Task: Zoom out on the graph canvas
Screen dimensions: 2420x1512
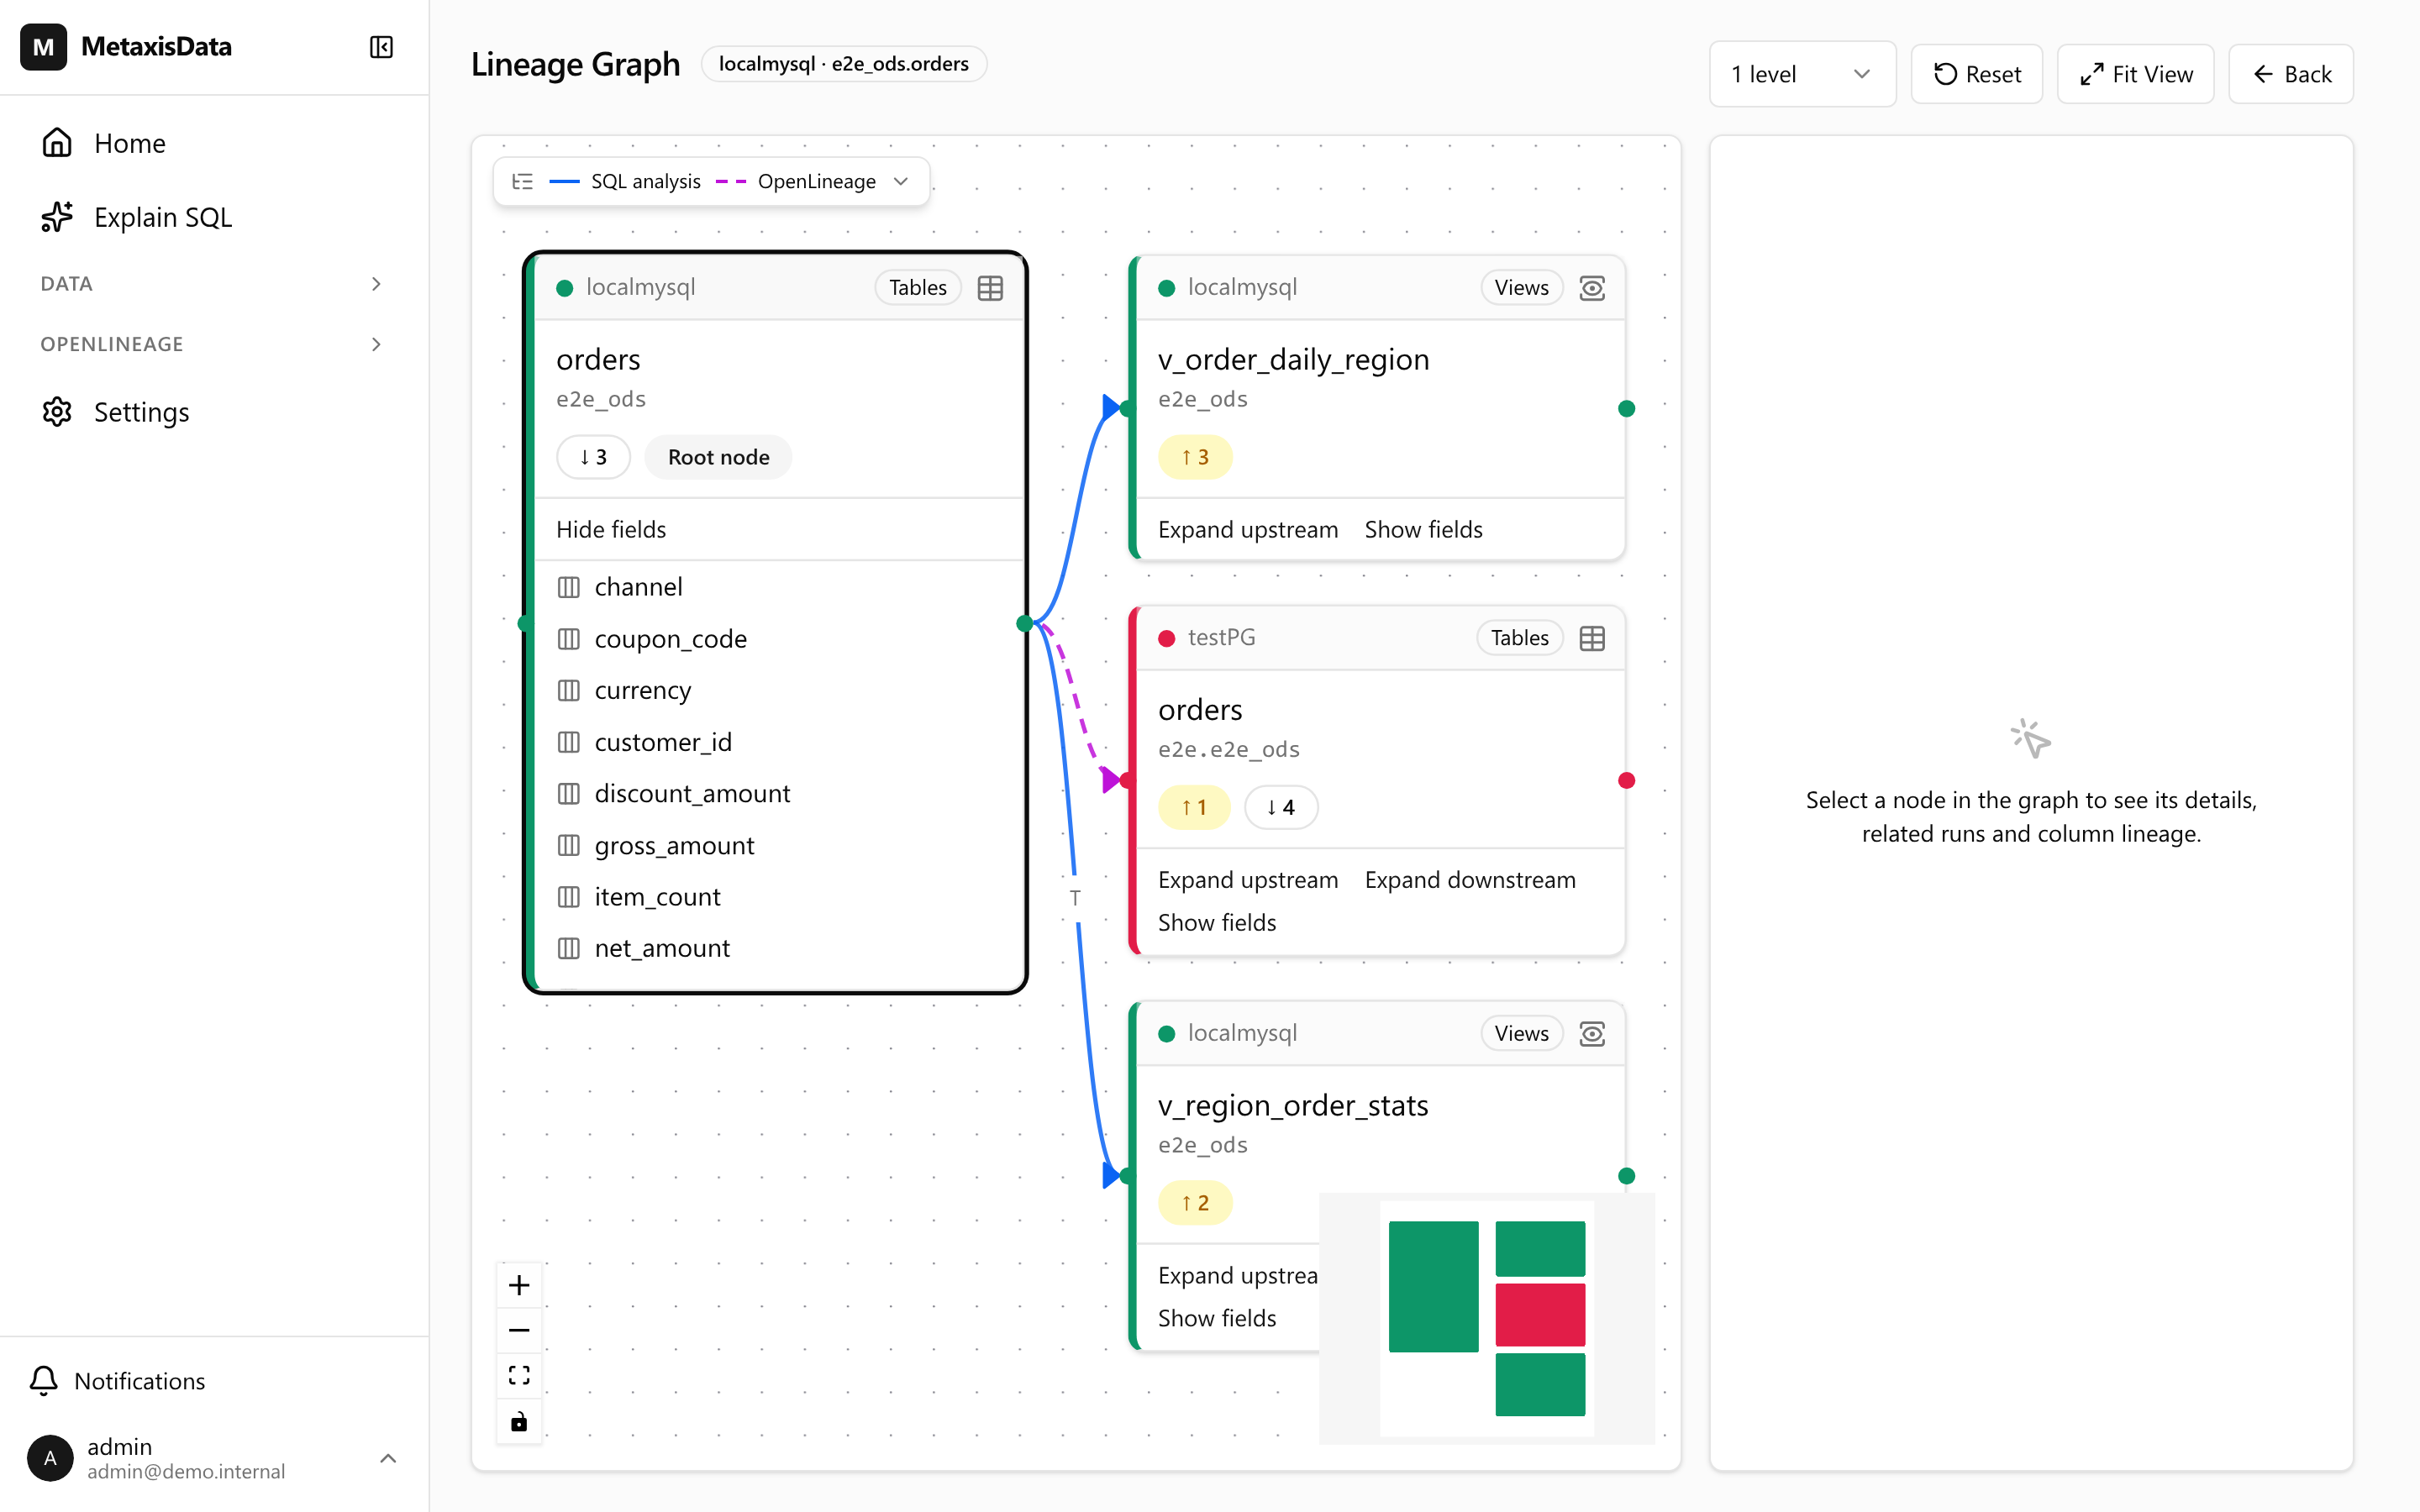Action: (x=519, y=1330)
